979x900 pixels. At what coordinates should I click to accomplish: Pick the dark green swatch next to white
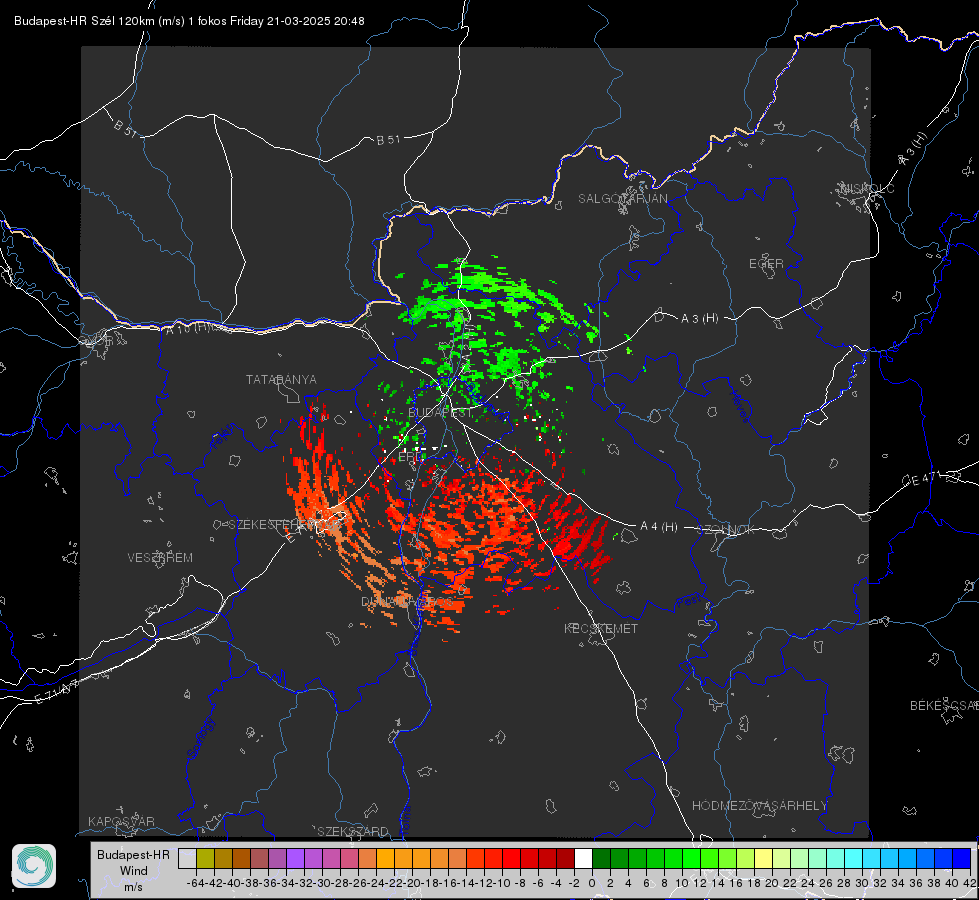(601, 858)
